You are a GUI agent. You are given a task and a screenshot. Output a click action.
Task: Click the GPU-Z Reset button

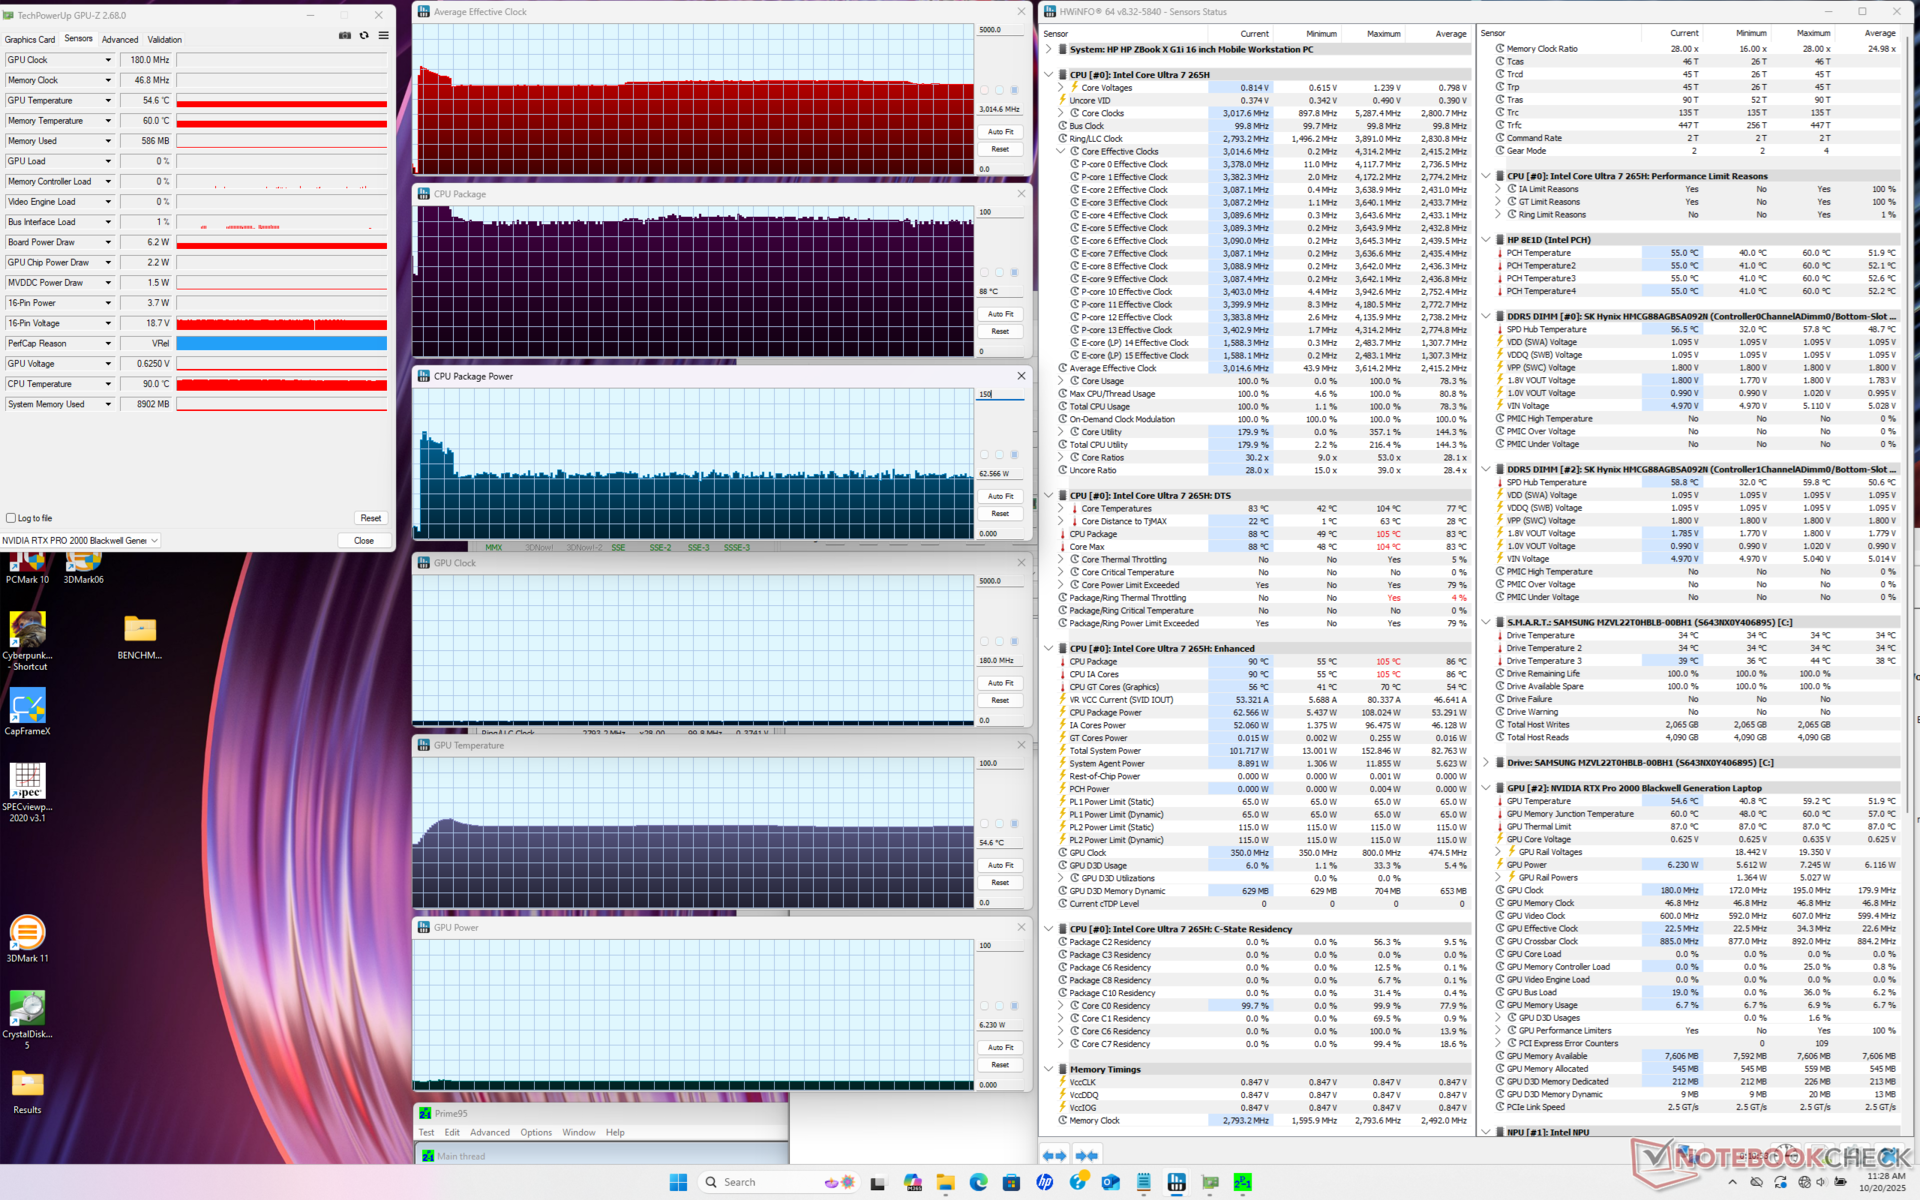pyautogui.click(x=370, y=518)
